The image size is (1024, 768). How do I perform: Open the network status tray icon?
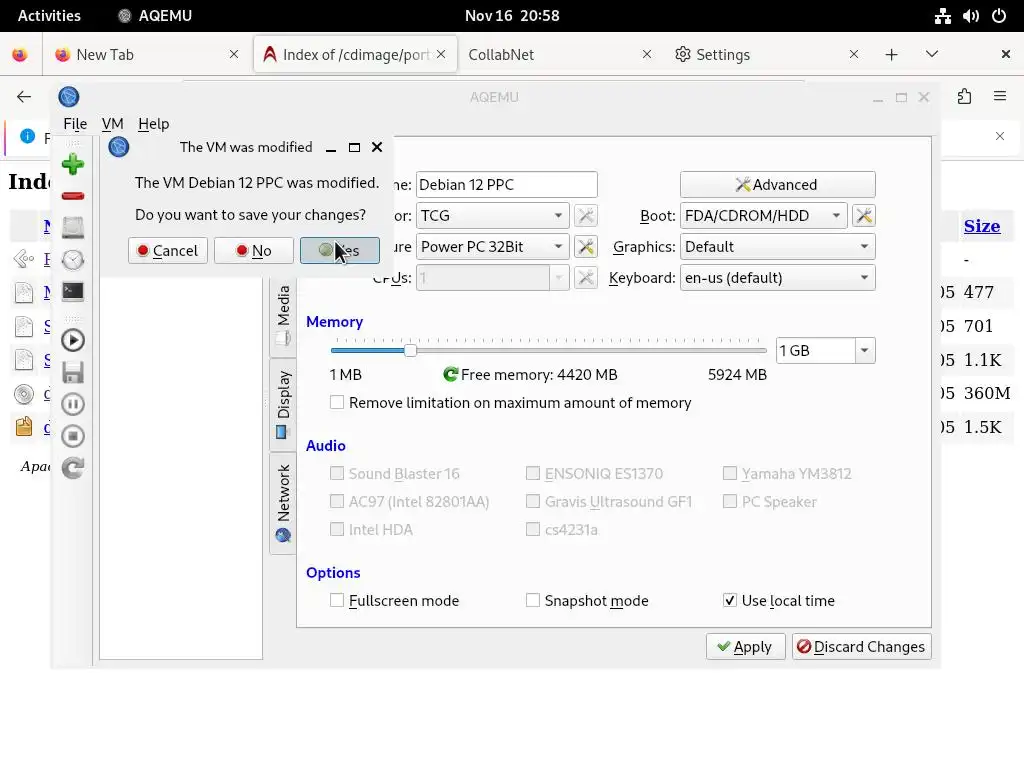point(942,16)
